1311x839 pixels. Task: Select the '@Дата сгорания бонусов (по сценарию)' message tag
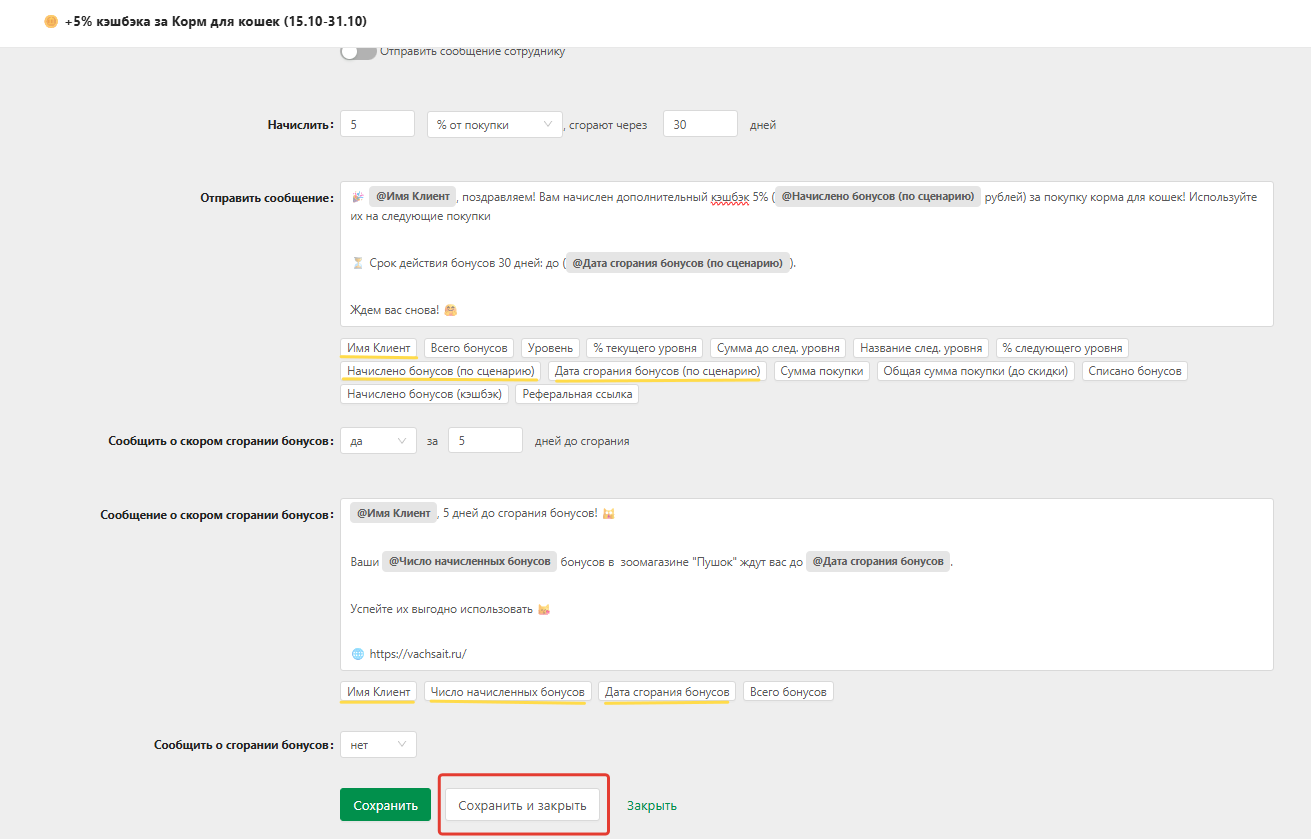(677, 263)
